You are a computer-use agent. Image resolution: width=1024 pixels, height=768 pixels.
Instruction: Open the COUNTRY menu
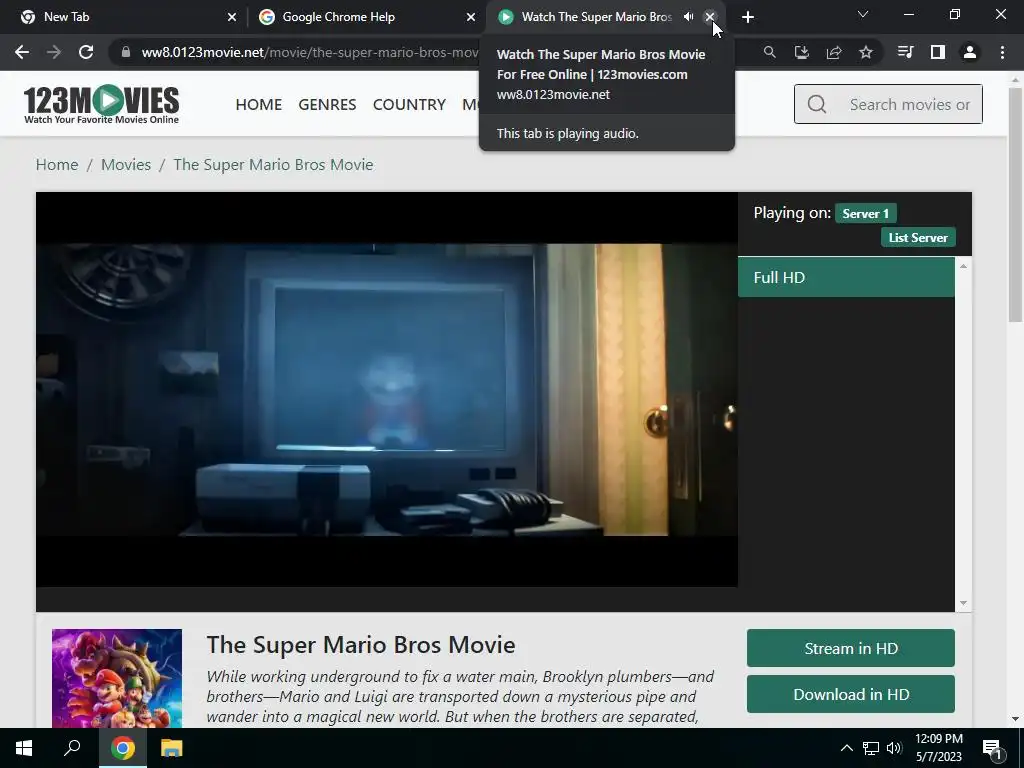(409, 104)
